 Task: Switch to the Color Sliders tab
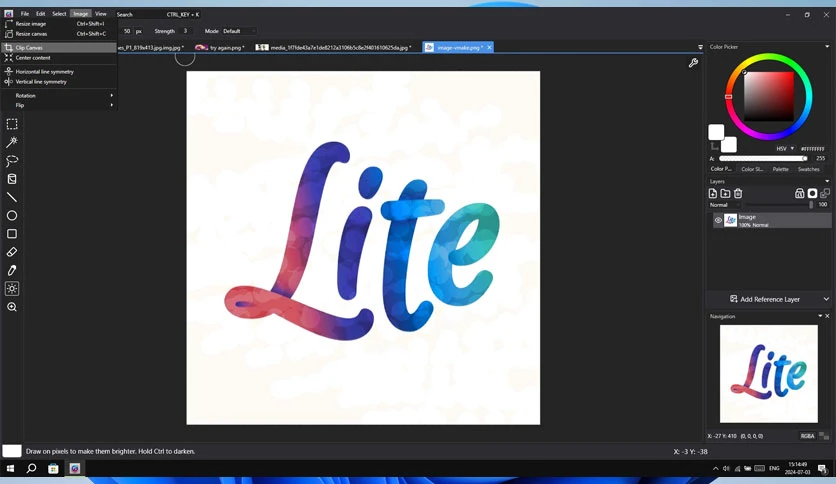pyautogui.click(x=752, y=169)
